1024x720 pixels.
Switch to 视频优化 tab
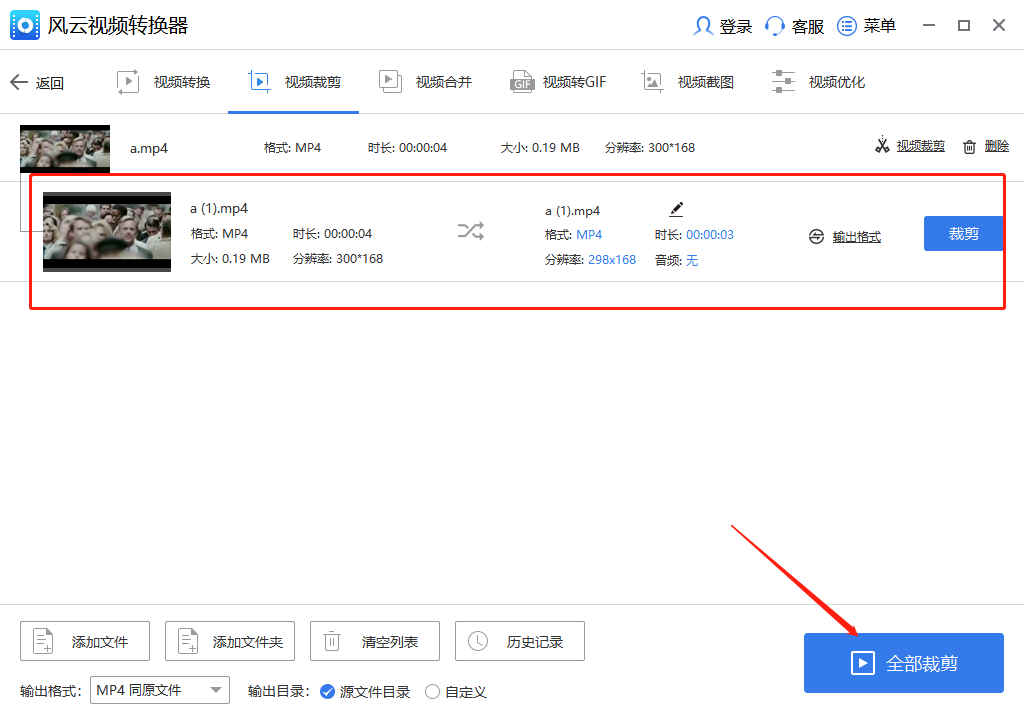[818, 82]
